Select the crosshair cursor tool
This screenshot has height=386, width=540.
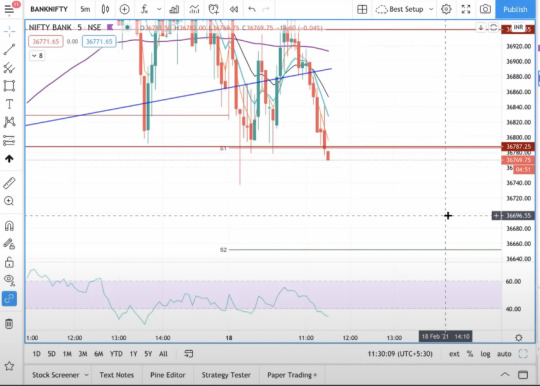click(9, 31)
